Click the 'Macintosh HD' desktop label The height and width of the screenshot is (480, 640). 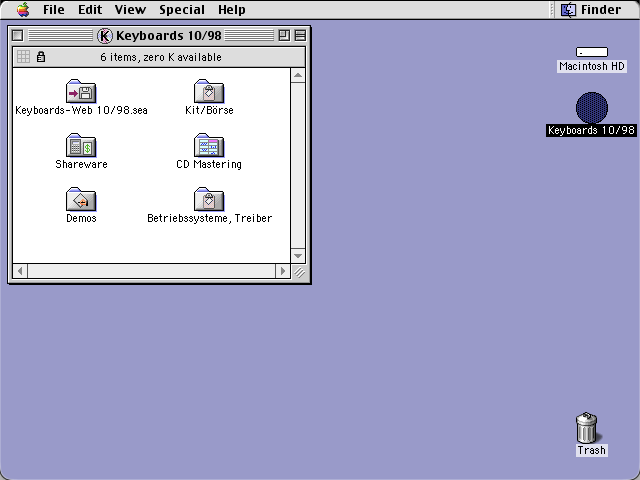[x=592, y=66]
